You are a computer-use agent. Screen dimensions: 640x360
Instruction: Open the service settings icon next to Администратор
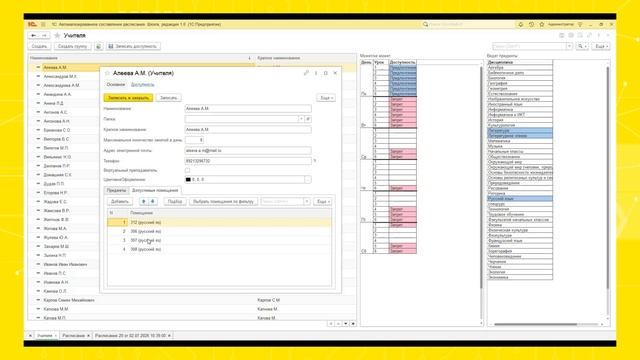tap(580, 24)
